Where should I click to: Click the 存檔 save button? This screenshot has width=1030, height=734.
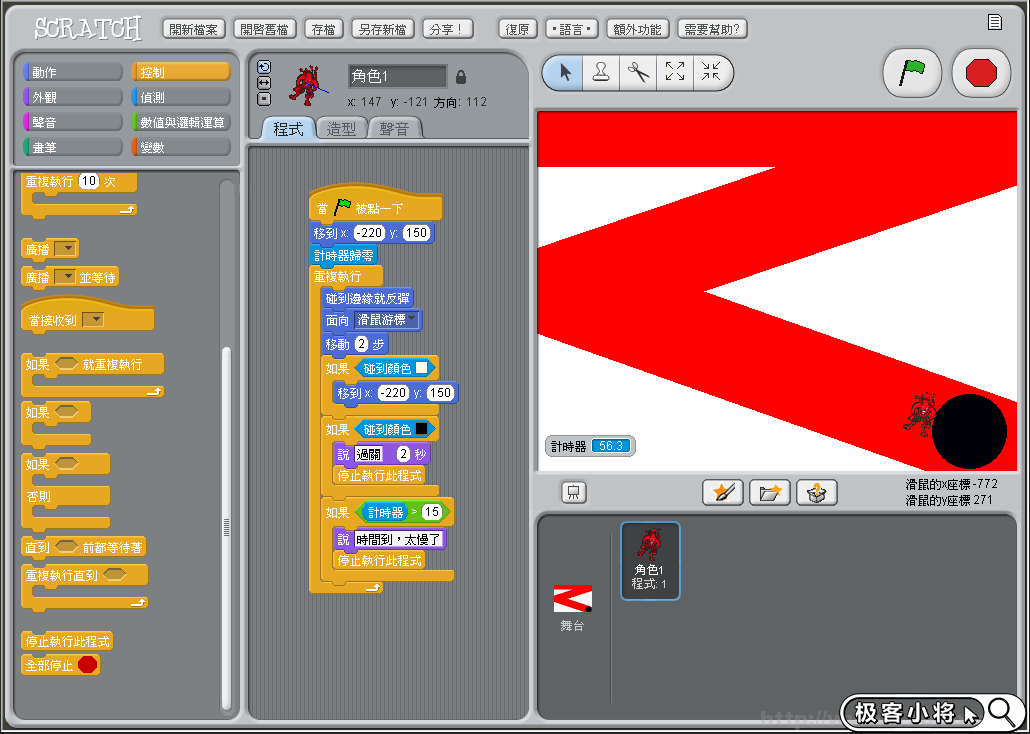[x=323, y=29]
